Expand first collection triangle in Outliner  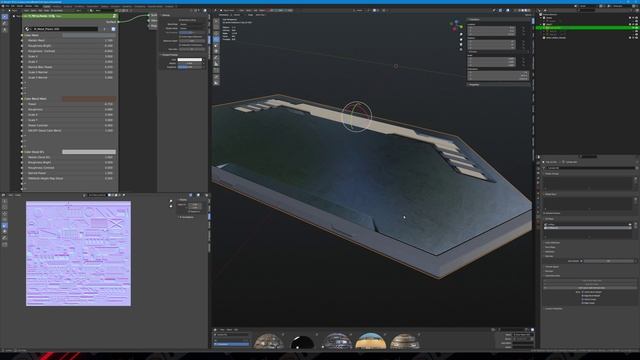pos(541,18)
